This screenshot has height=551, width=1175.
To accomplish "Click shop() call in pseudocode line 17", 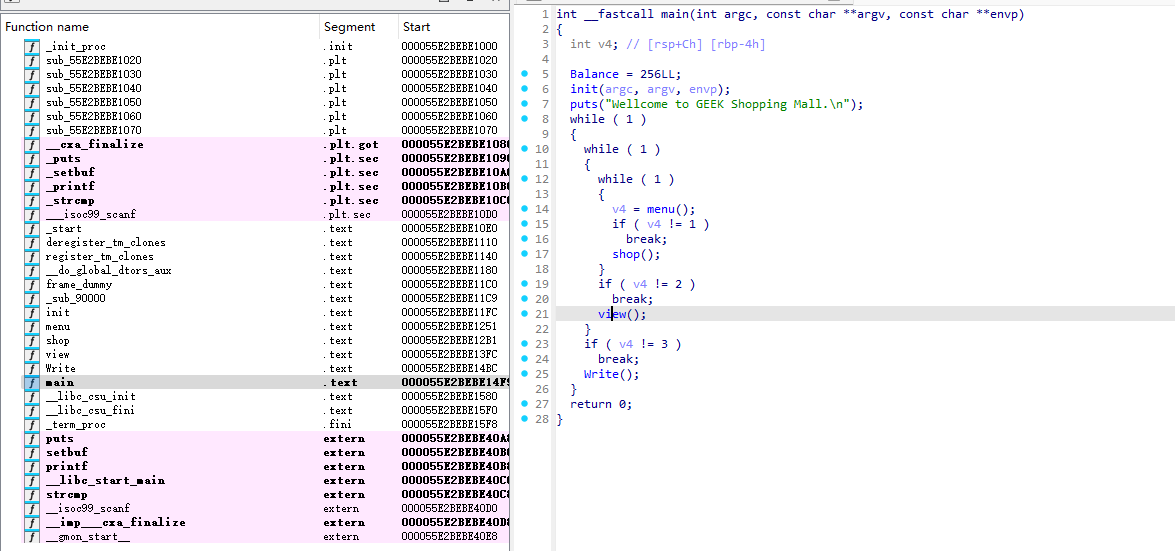I will coord(632,254).
